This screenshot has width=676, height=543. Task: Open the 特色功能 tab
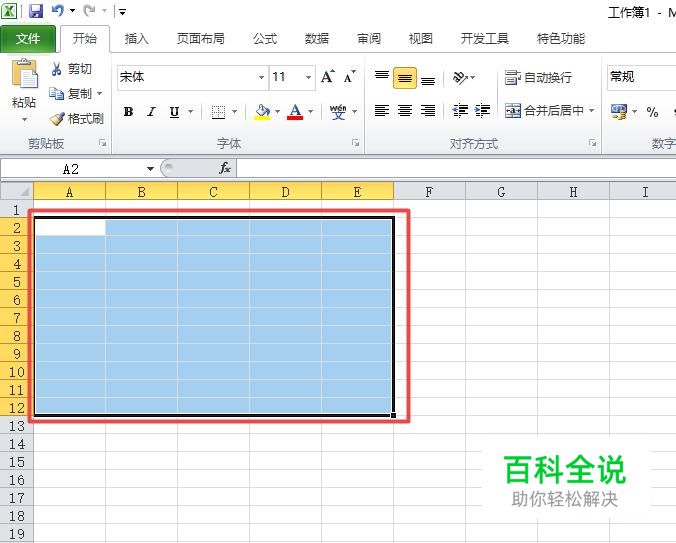click(560, 39)
